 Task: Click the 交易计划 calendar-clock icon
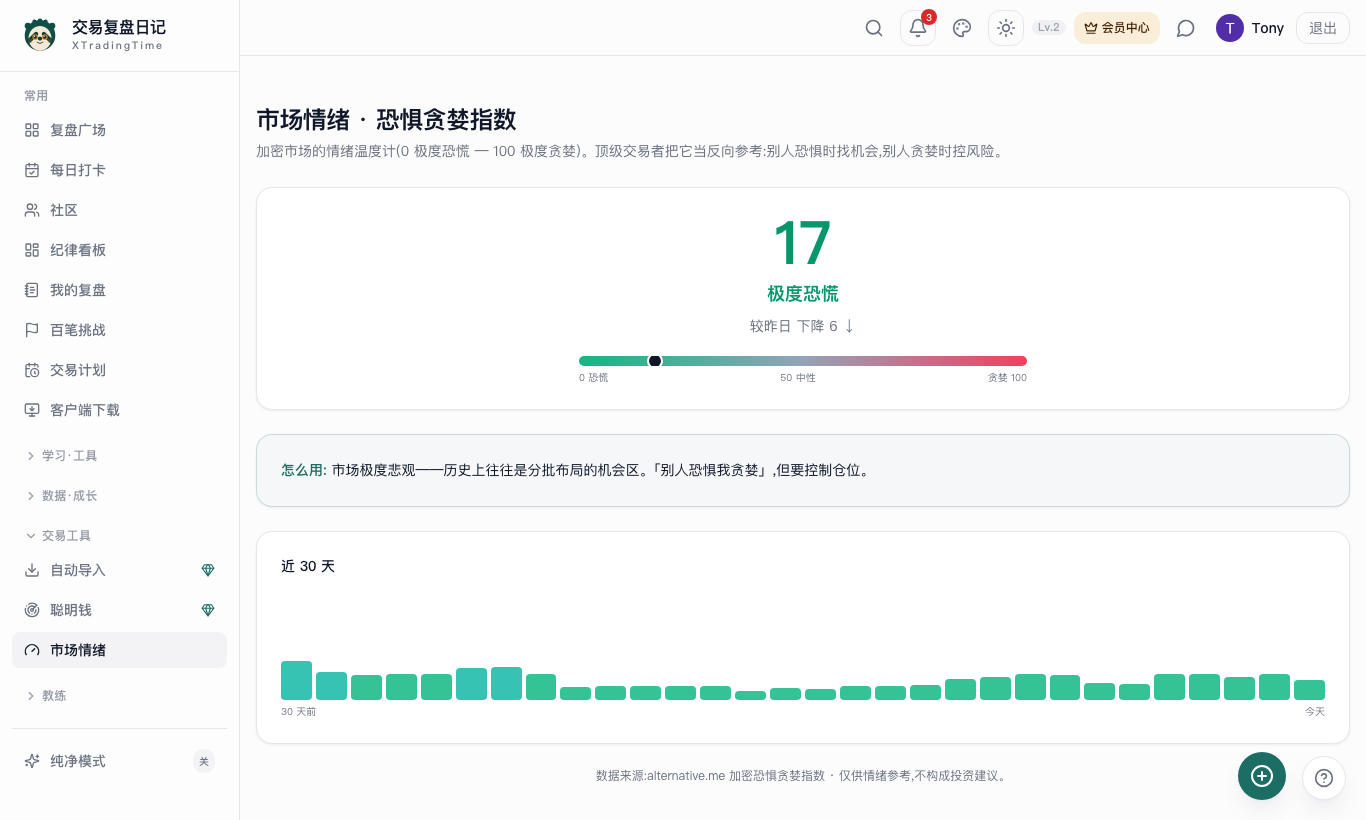pyautogui.click(x=32, y=370)
